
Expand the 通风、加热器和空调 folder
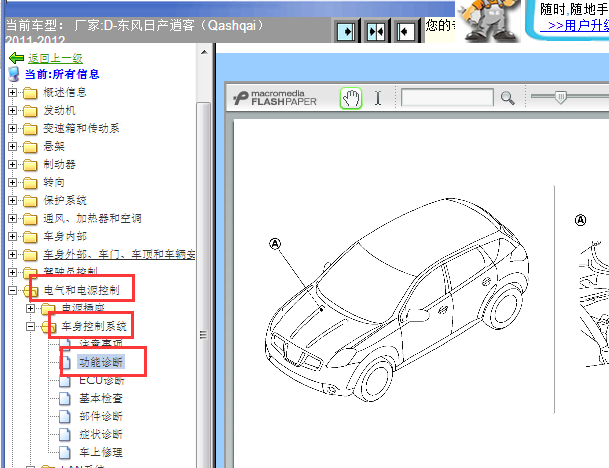tap(12, 218)
